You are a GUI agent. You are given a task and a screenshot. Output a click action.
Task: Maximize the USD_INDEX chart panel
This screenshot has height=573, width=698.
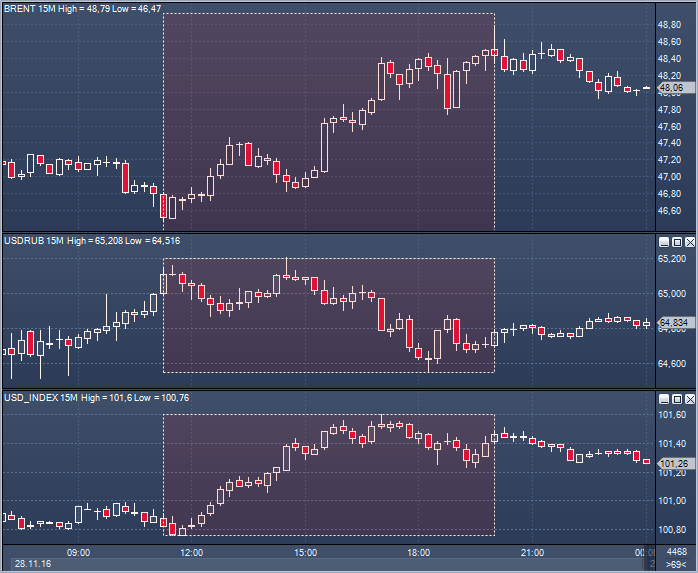676,398
